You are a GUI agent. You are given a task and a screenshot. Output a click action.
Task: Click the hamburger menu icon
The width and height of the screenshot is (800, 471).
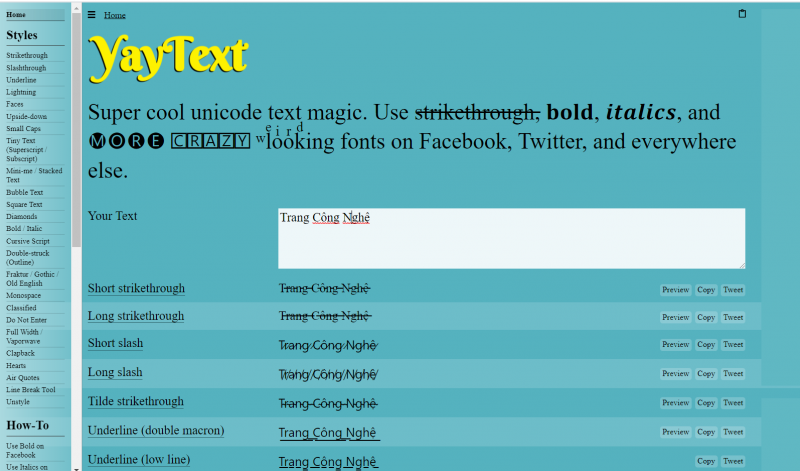[92, 15]
